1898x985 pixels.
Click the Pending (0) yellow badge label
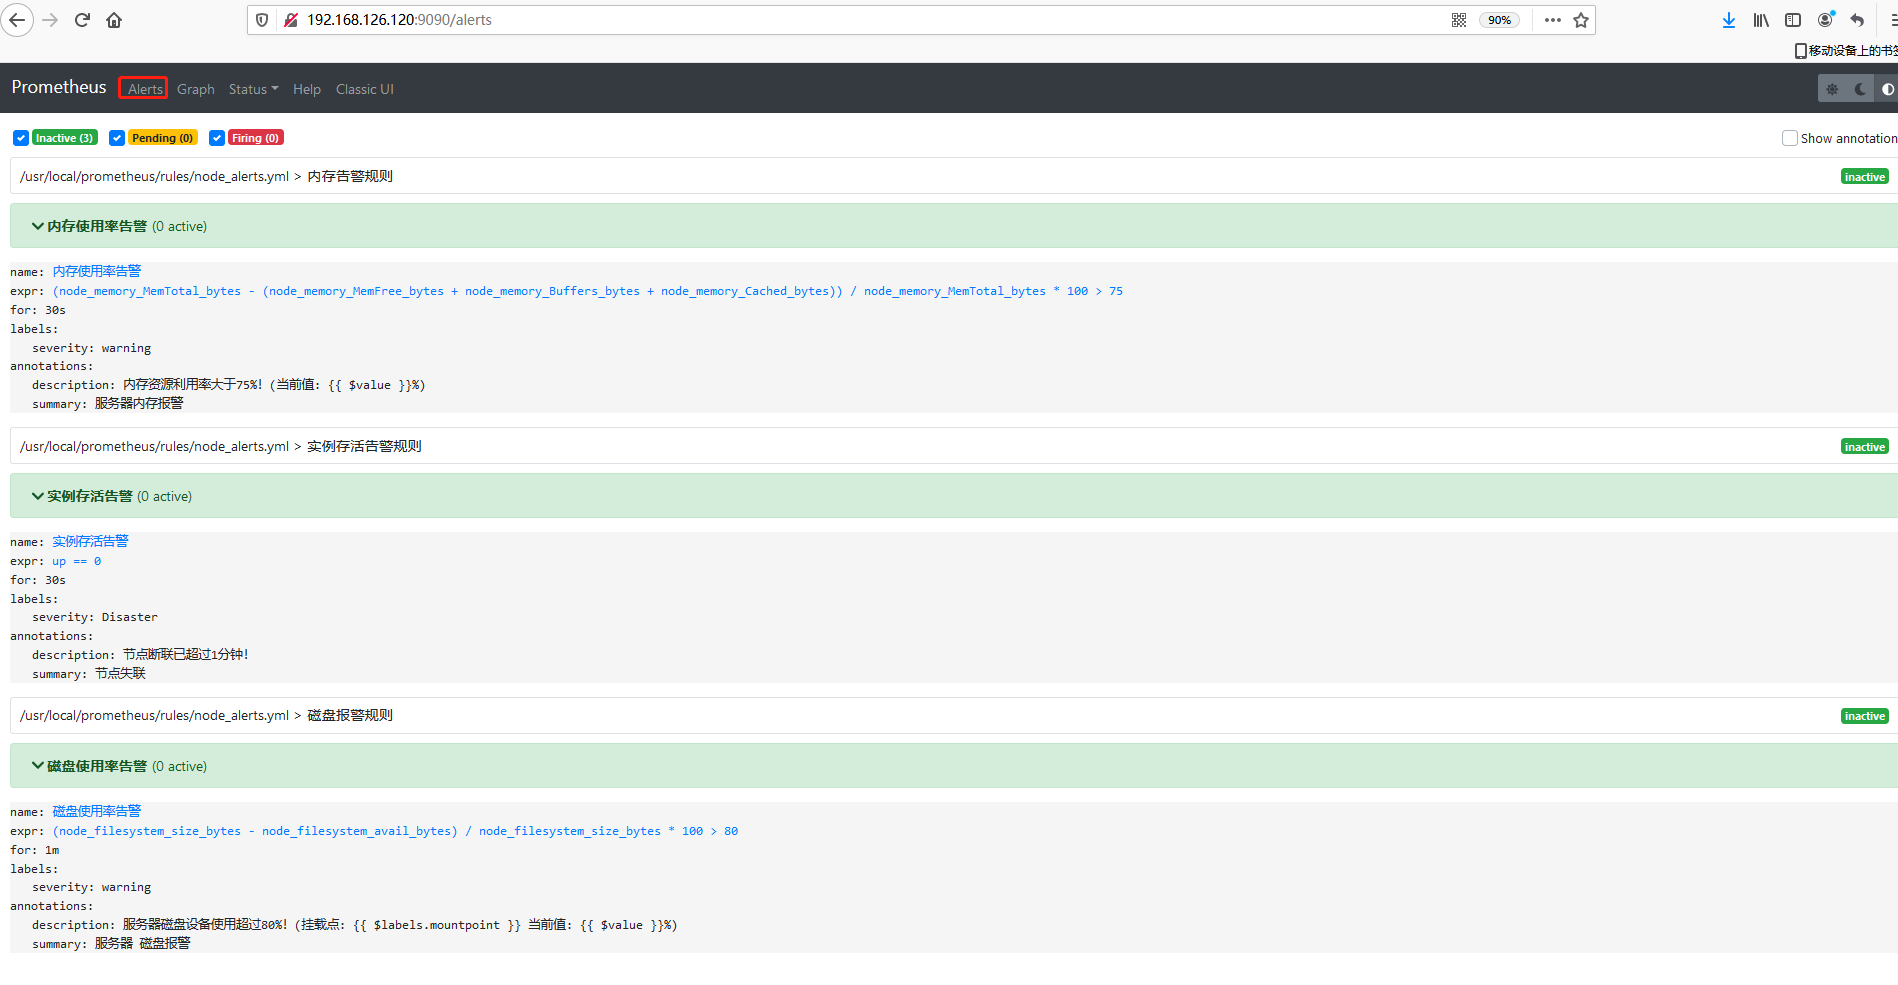click(x=163, y=138)
